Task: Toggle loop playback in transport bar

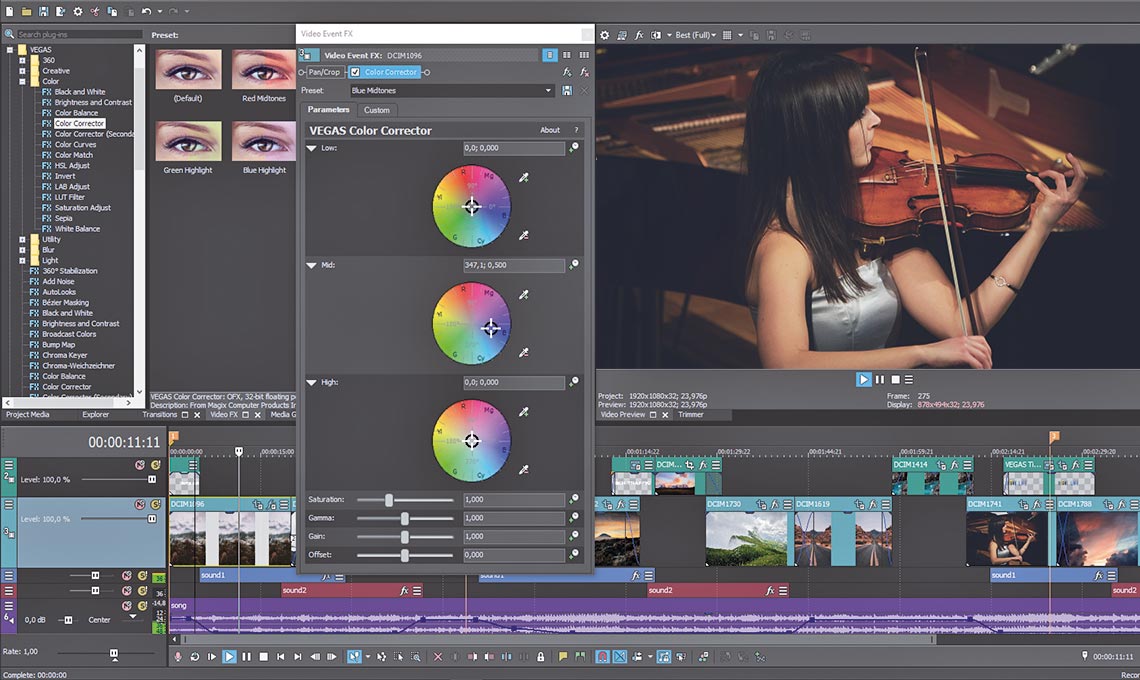Action: point(195,657)
